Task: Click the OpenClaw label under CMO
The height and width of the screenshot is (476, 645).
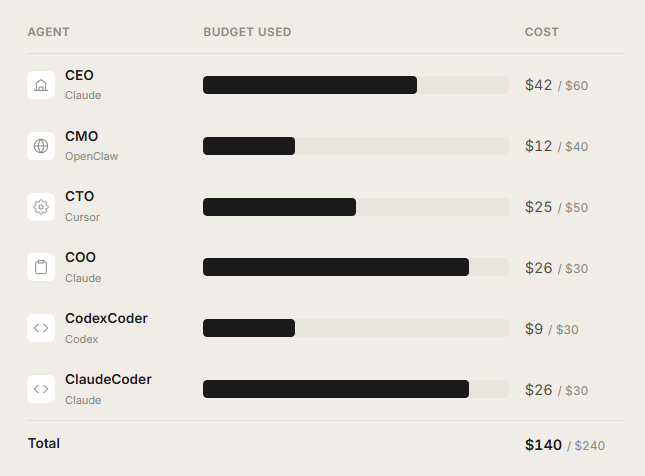Action: tap(91, 157)
